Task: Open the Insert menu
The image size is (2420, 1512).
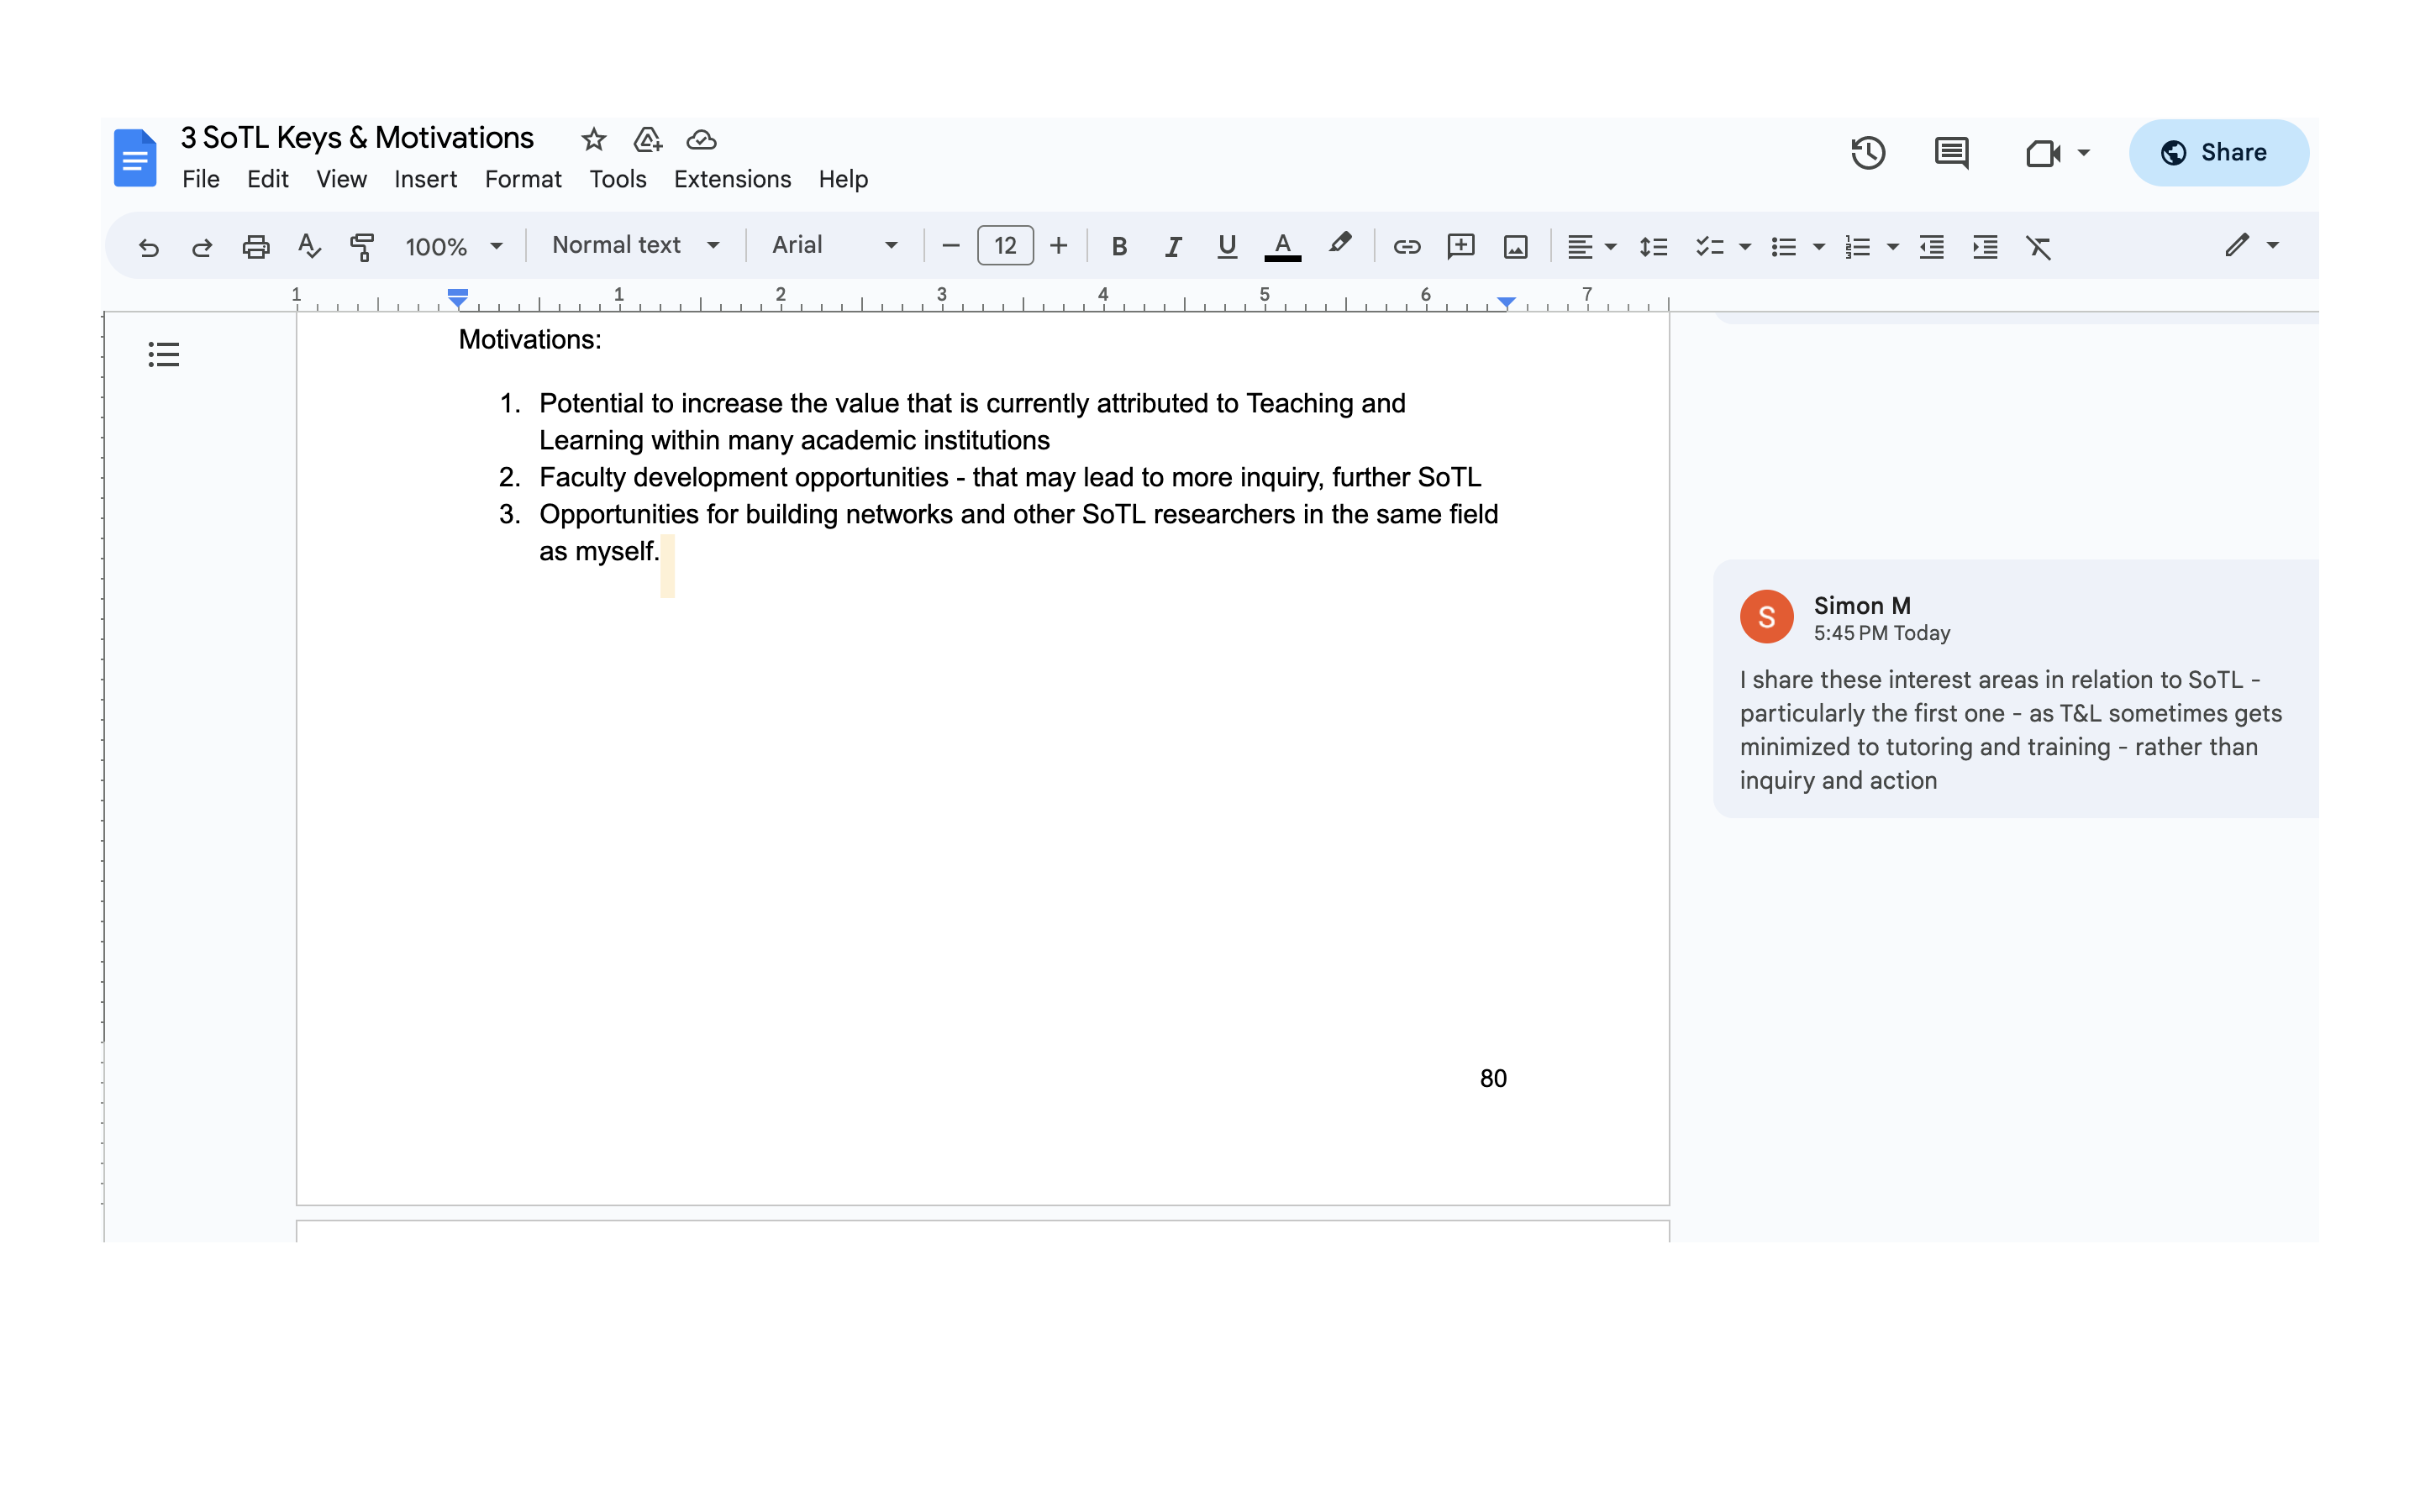Action: click(x=425, y=179)
